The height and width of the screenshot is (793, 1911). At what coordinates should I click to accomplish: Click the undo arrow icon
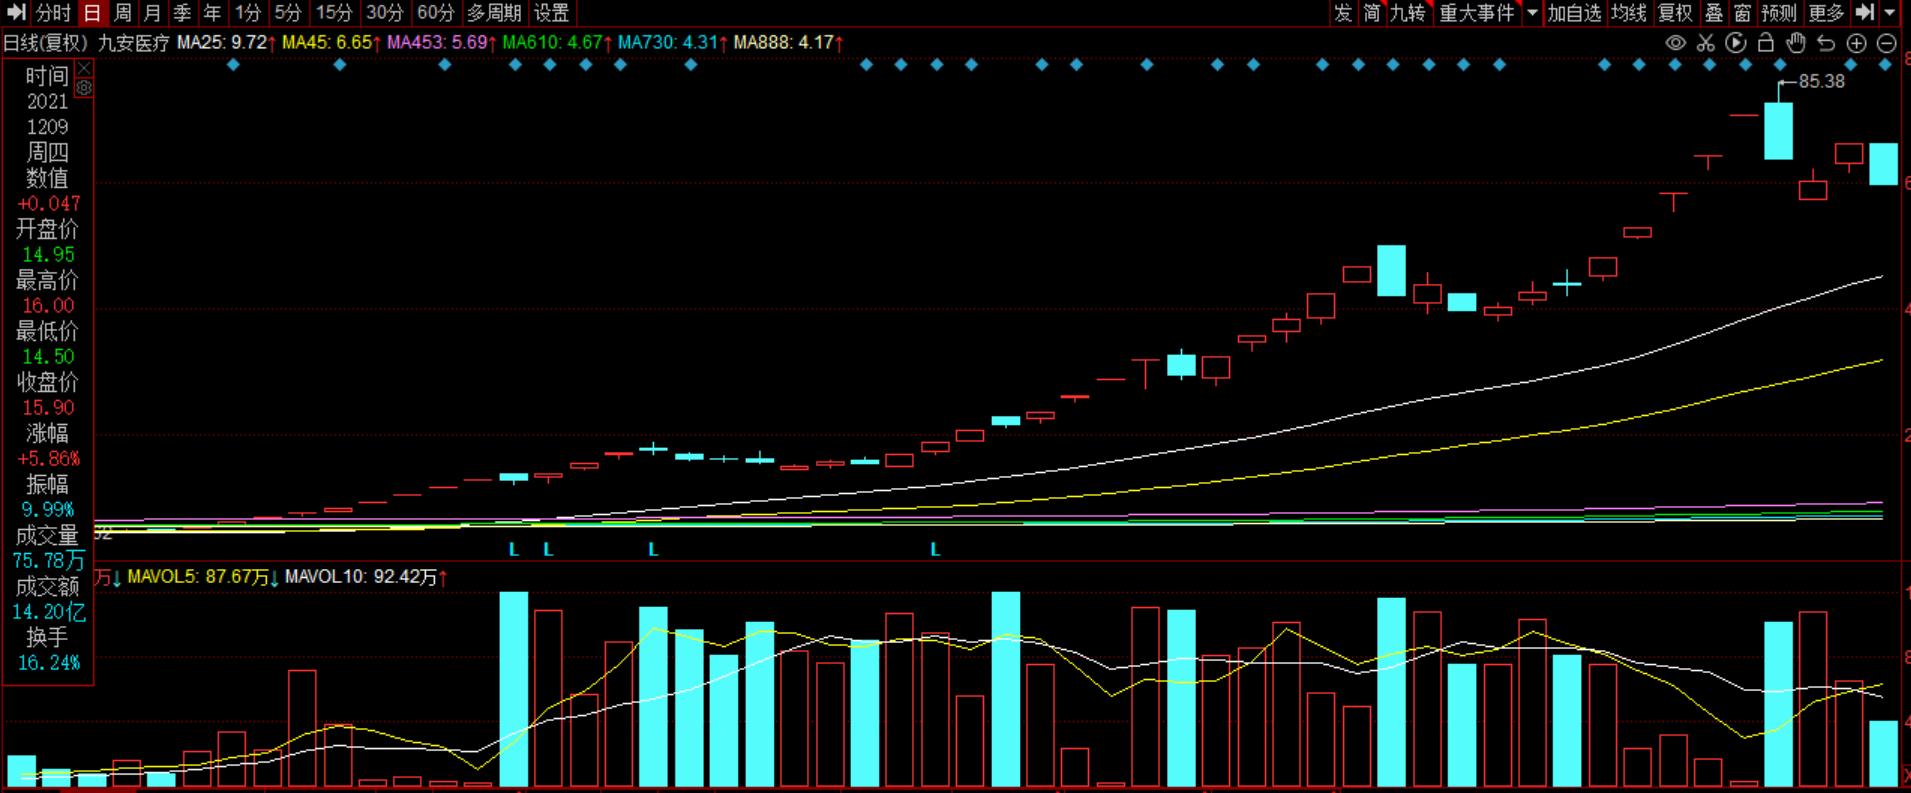tap(1826, 43)
